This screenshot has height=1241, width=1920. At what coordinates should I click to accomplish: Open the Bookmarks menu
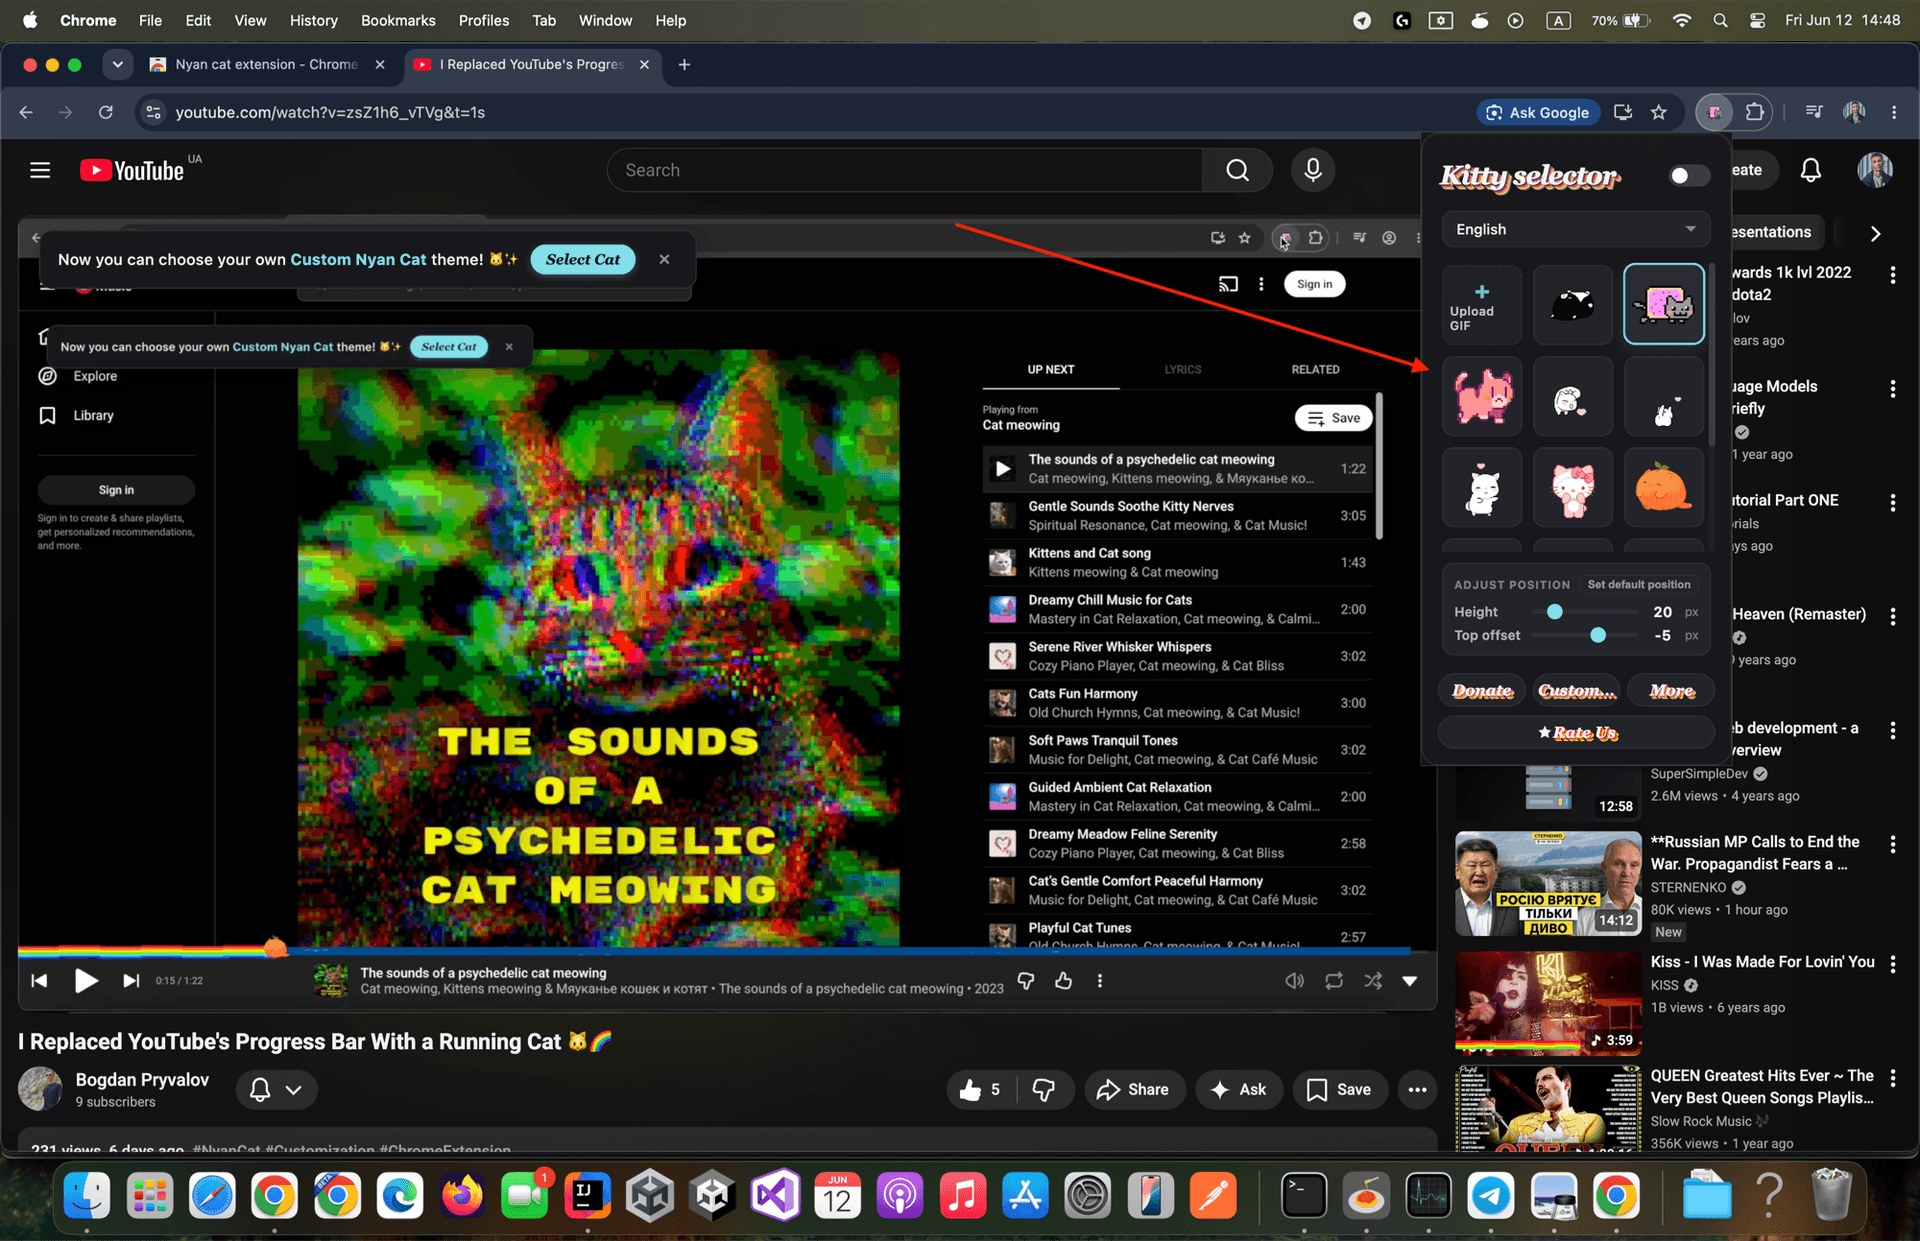tap(398, 20)
